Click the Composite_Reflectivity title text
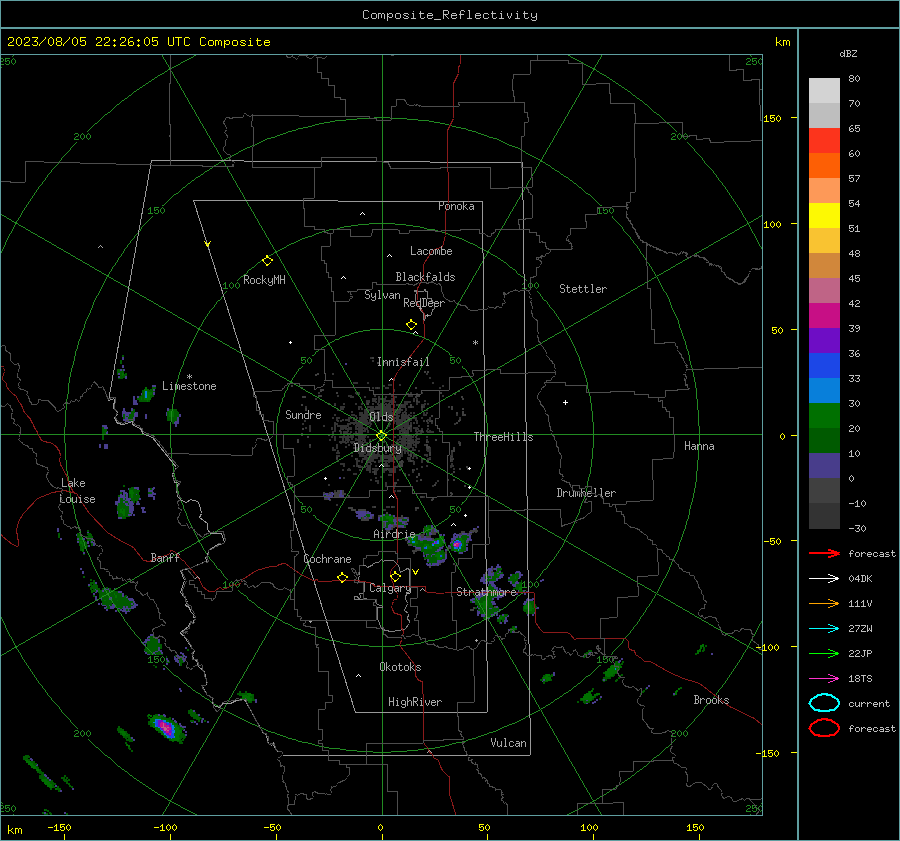The image size is (900, 841). (449, 15)
